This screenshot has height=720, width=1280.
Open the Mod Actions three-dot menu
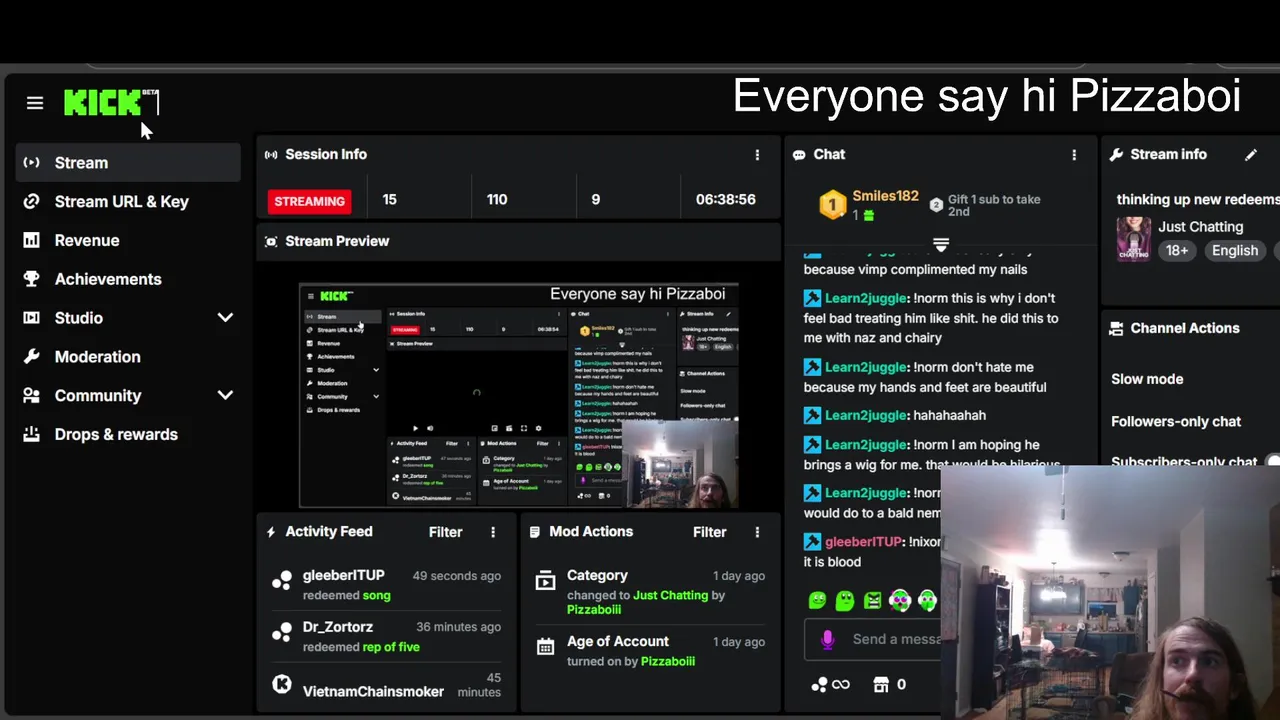click(x=757, y=532)
